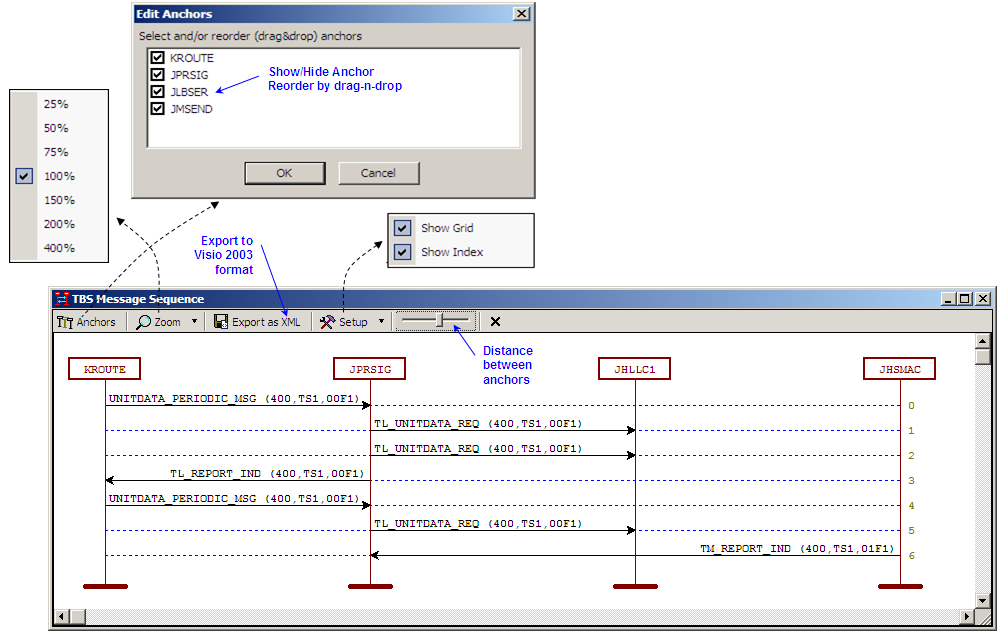The image size is (1002, 637).
Task: Maximize the TBS Message Sequence window
Action: point(965,299)
